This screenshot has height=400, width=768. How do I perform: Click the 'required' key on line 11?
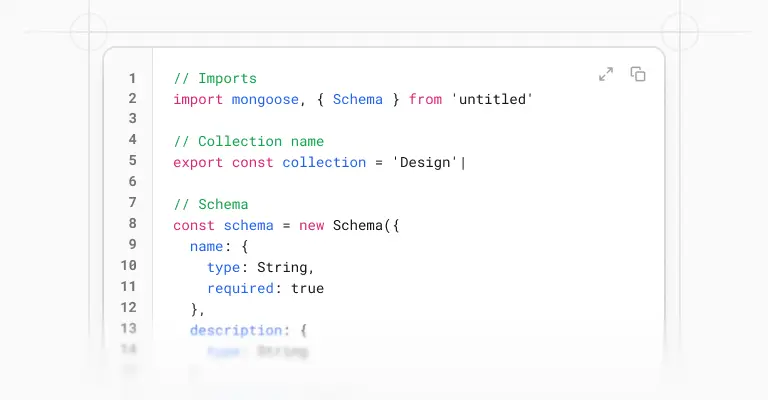240,289
